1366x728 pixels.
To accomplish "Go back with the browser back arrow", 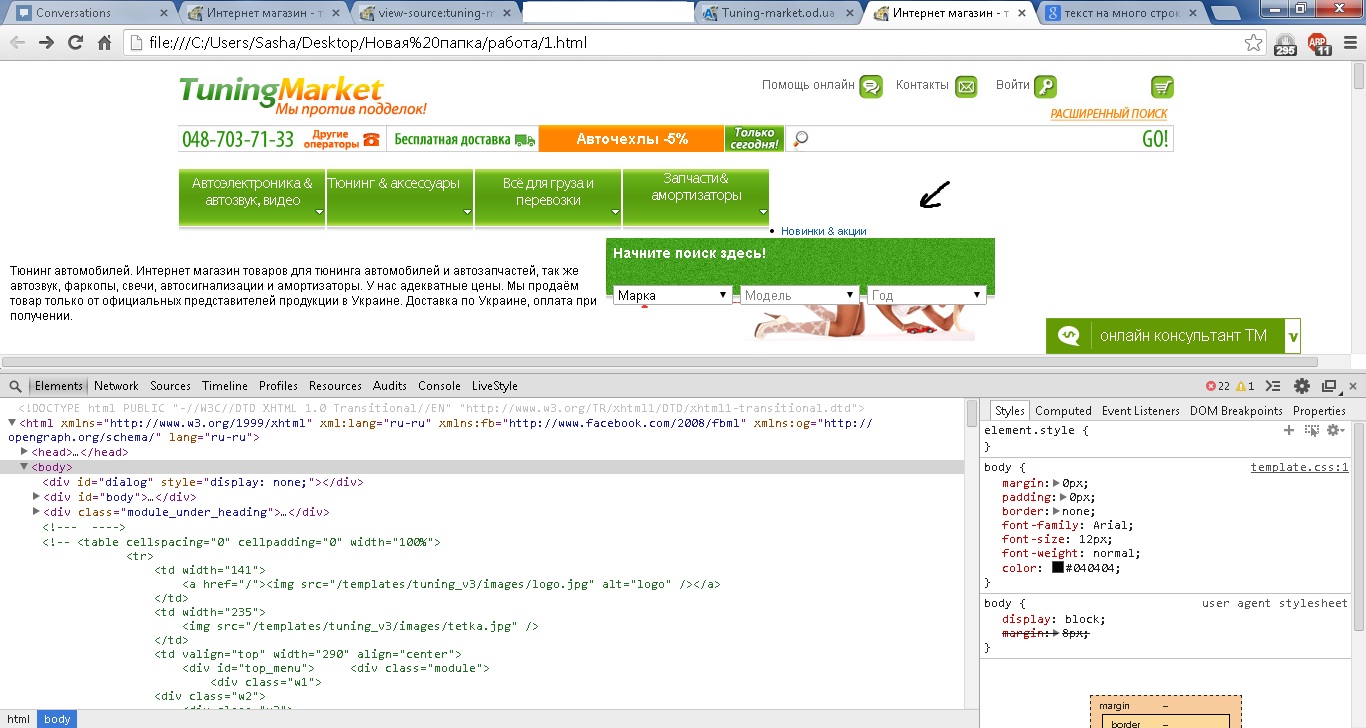I will (x=18, y=43).
